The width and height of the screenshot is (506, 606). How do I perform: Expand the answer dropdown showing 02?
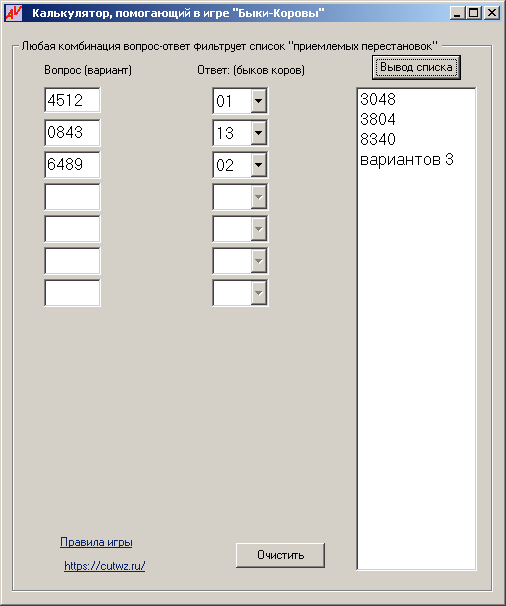tap(258, 165)
